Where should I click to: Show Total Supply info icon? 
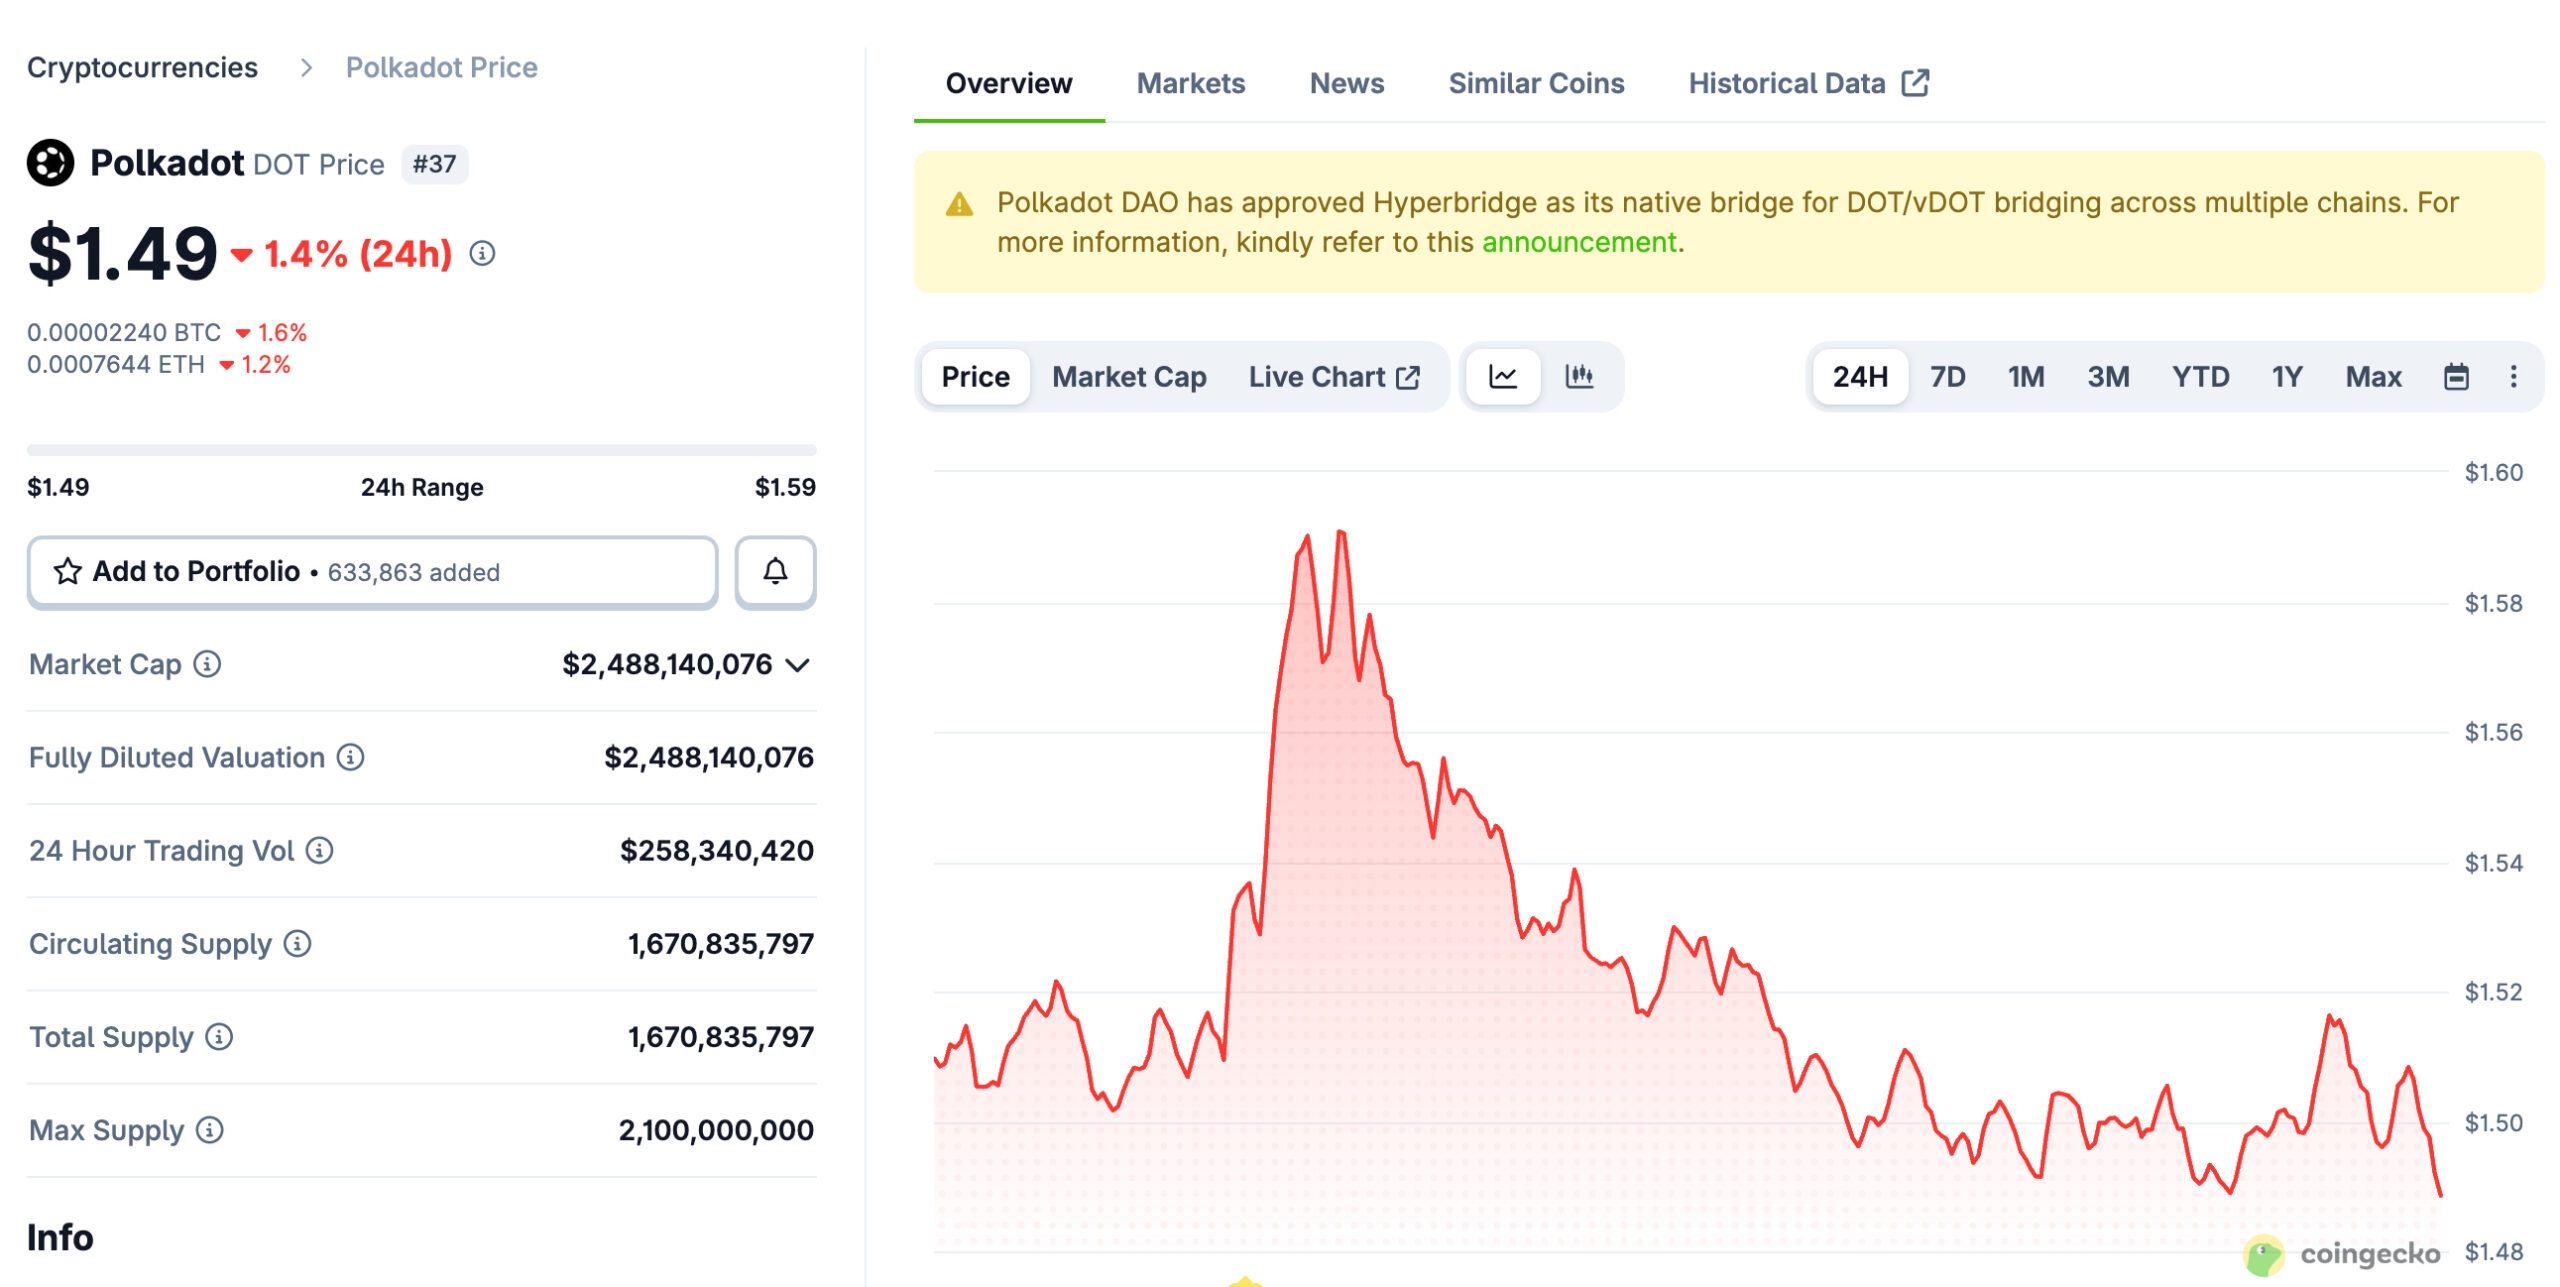click(219, 1037)
